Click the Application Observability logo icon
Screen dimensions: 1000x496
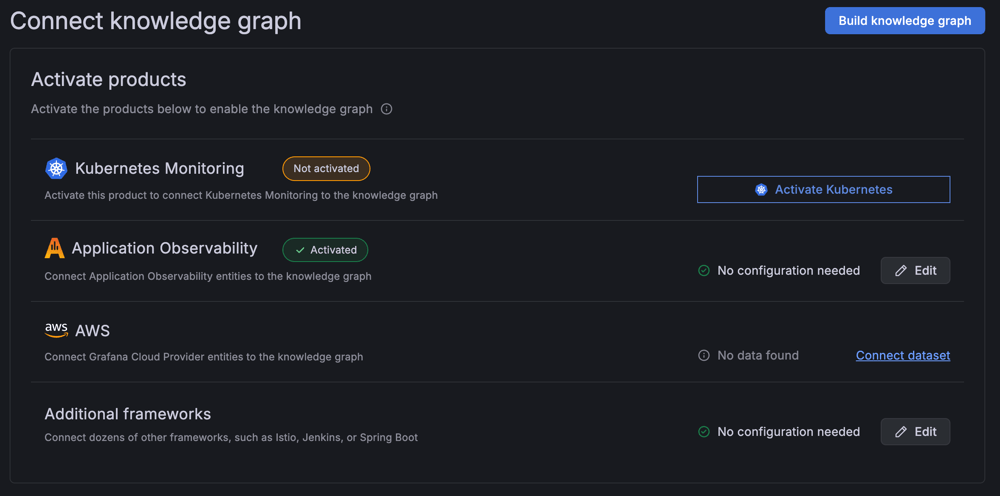(x=54, y=249)
